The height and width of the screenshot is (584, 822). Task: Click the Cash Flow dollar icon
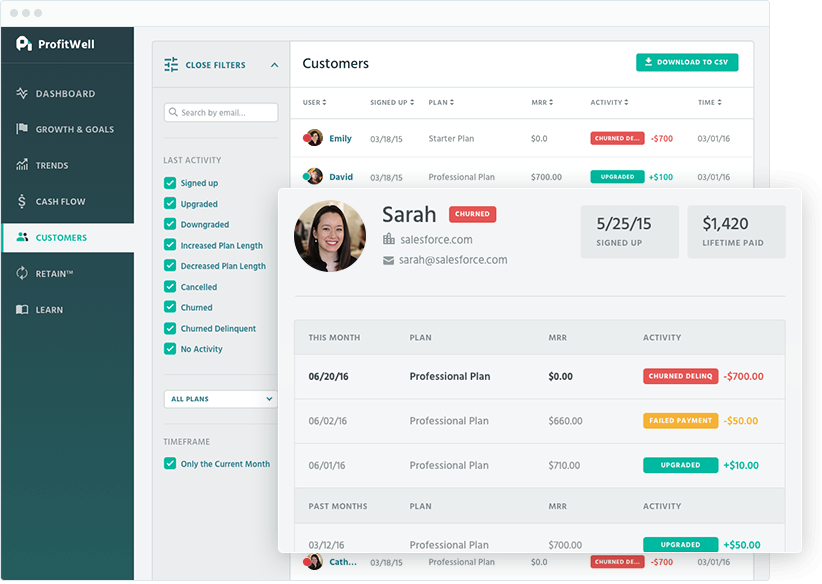click(22, 202)
